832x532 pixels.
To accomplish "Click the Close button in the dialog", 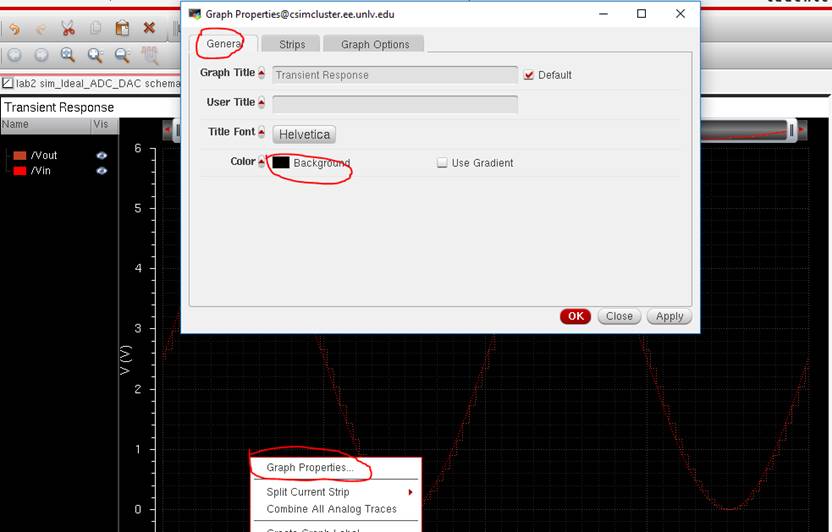I will coord(619,316).
